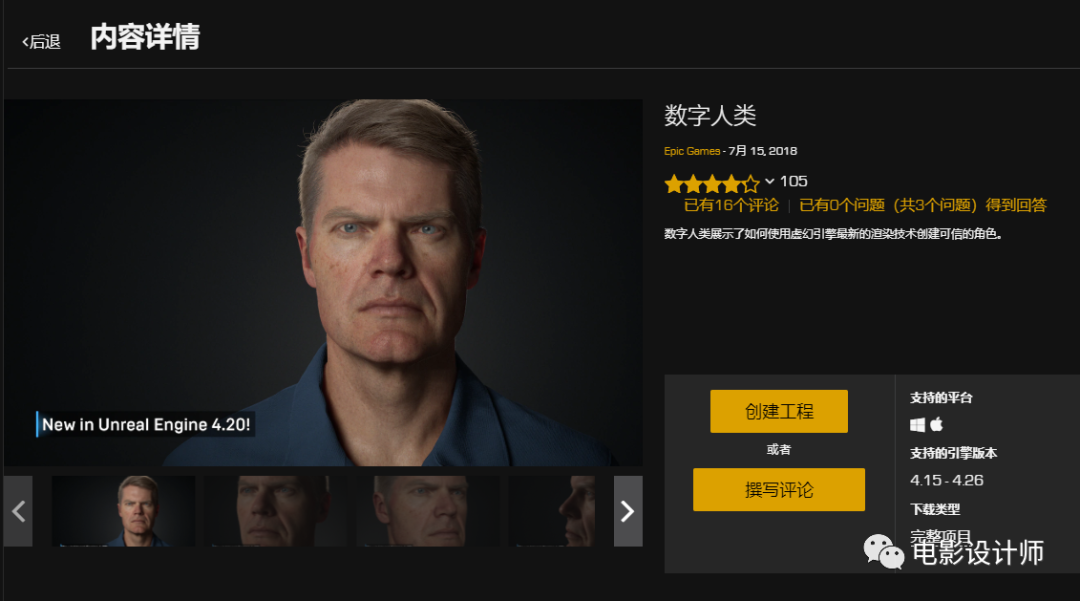Expand the rating breakdown chevron
The height and width of the screenshot is (601, 1080).
[769, 182]
